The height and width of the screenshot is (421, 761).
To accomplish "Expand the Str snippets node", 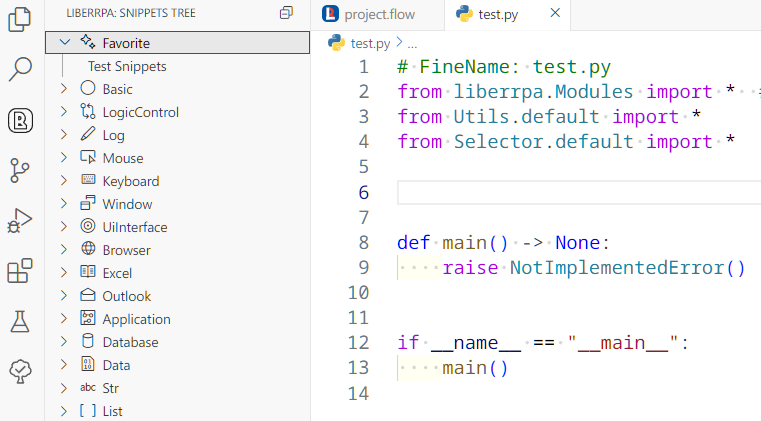I will (64, 387).
